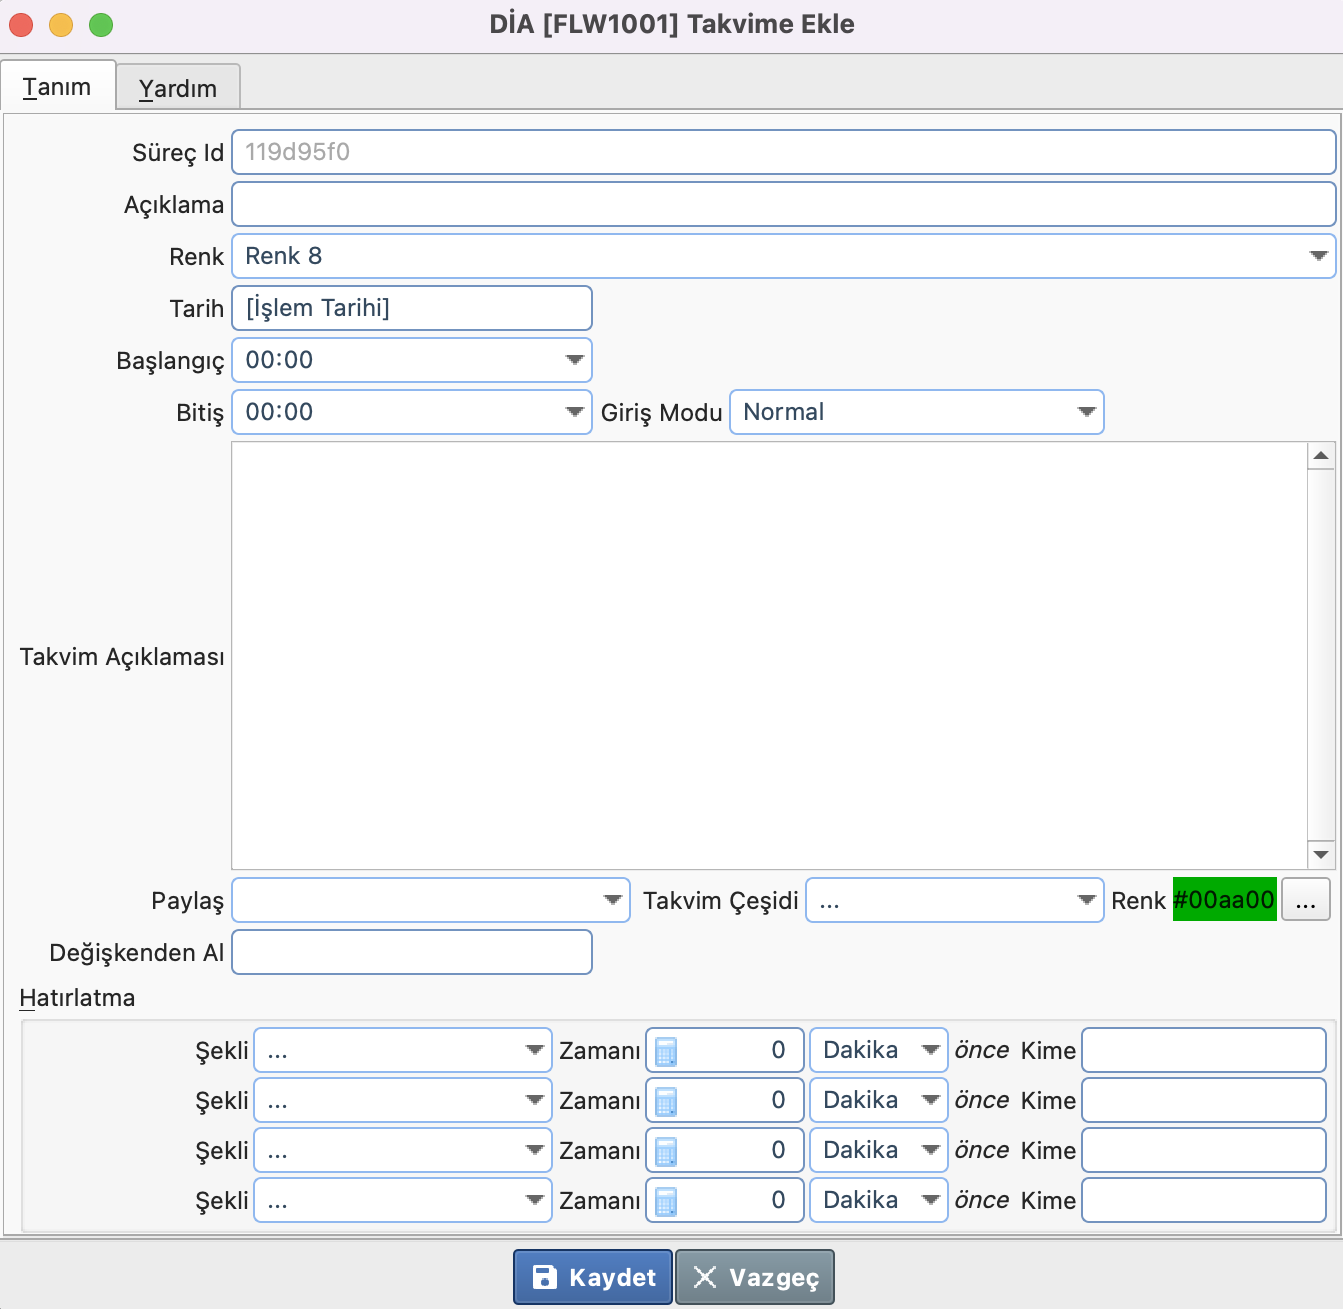The image size is (1343, 1309).
Task: Click into the Açıklama text field
Action: 783,204
